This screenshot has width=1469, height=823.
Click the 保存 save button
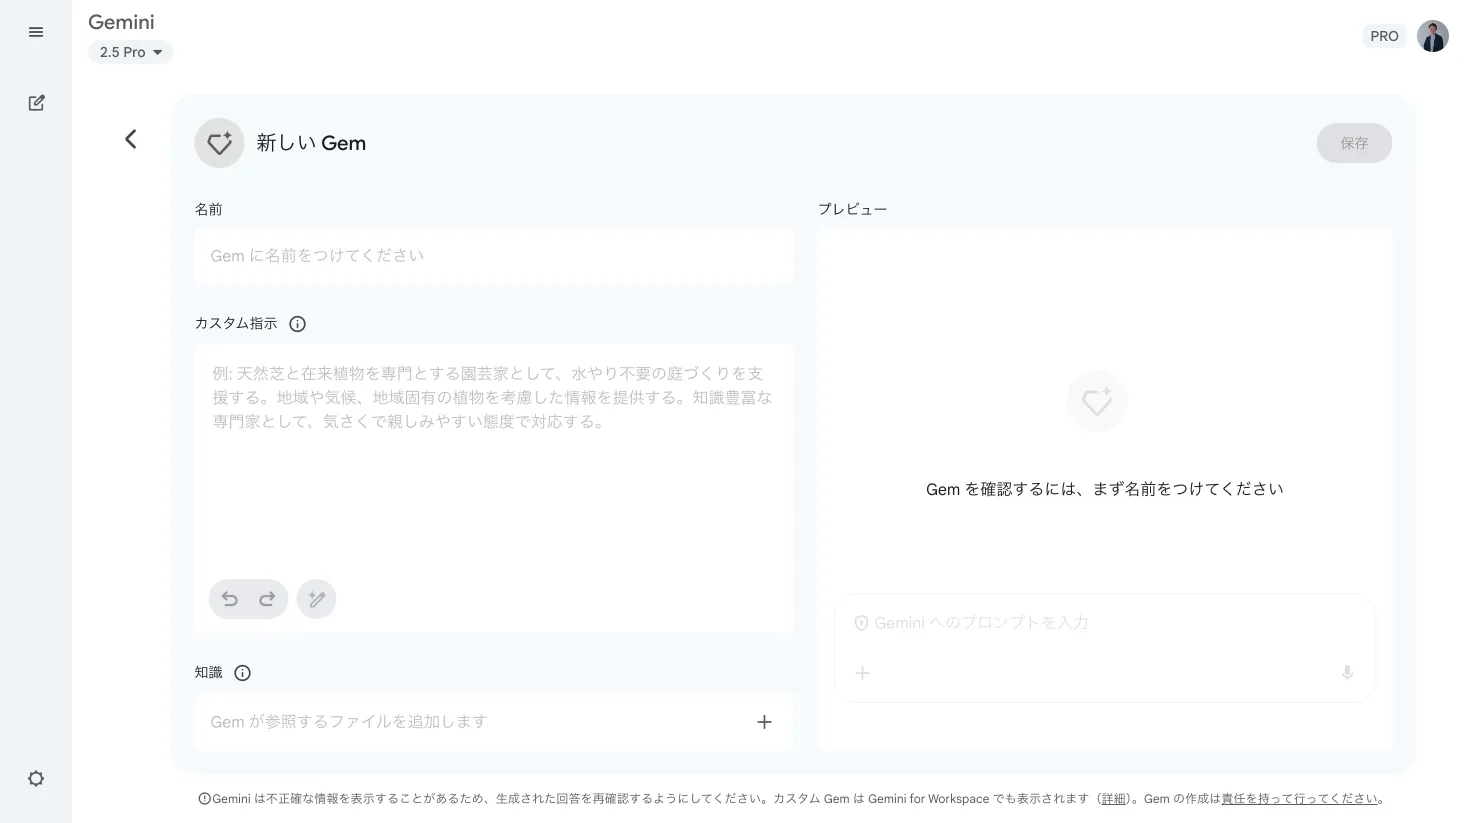1354,143
